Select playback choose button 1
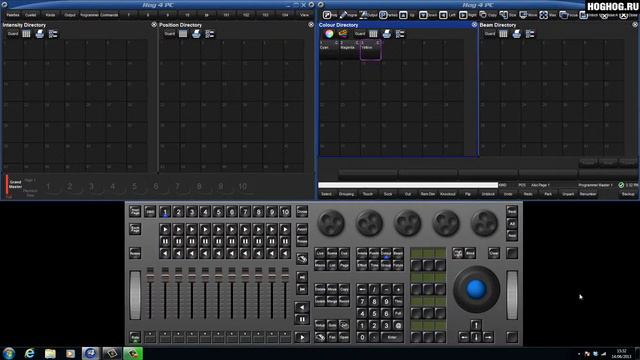 click(165, 212)
